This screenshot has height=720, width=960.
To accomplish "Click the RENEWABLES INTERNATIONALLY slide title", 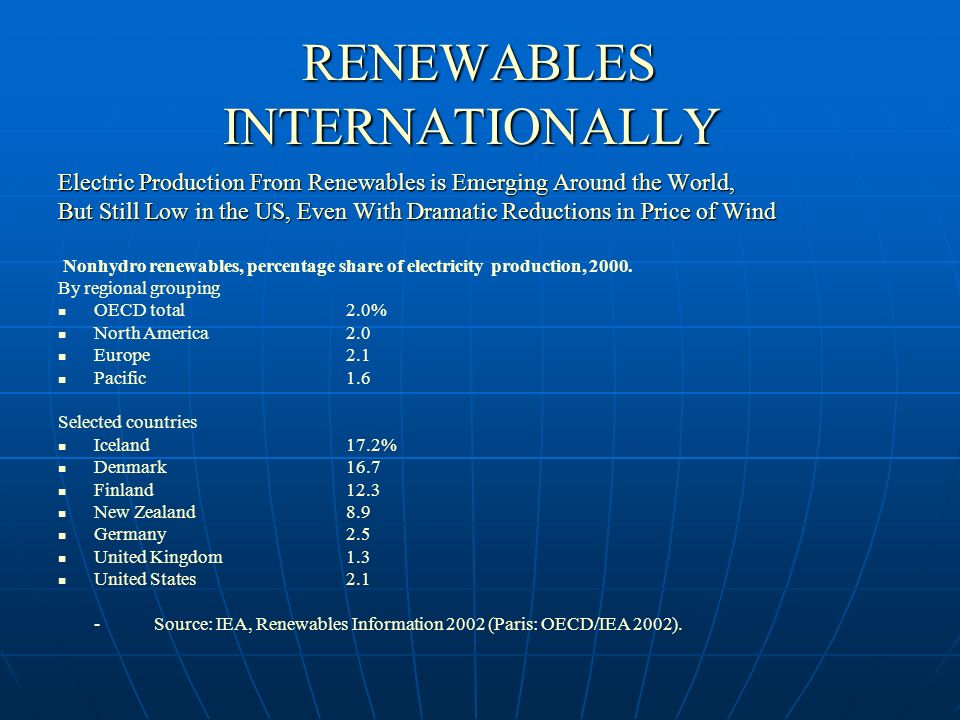I will tap(471, 94).
